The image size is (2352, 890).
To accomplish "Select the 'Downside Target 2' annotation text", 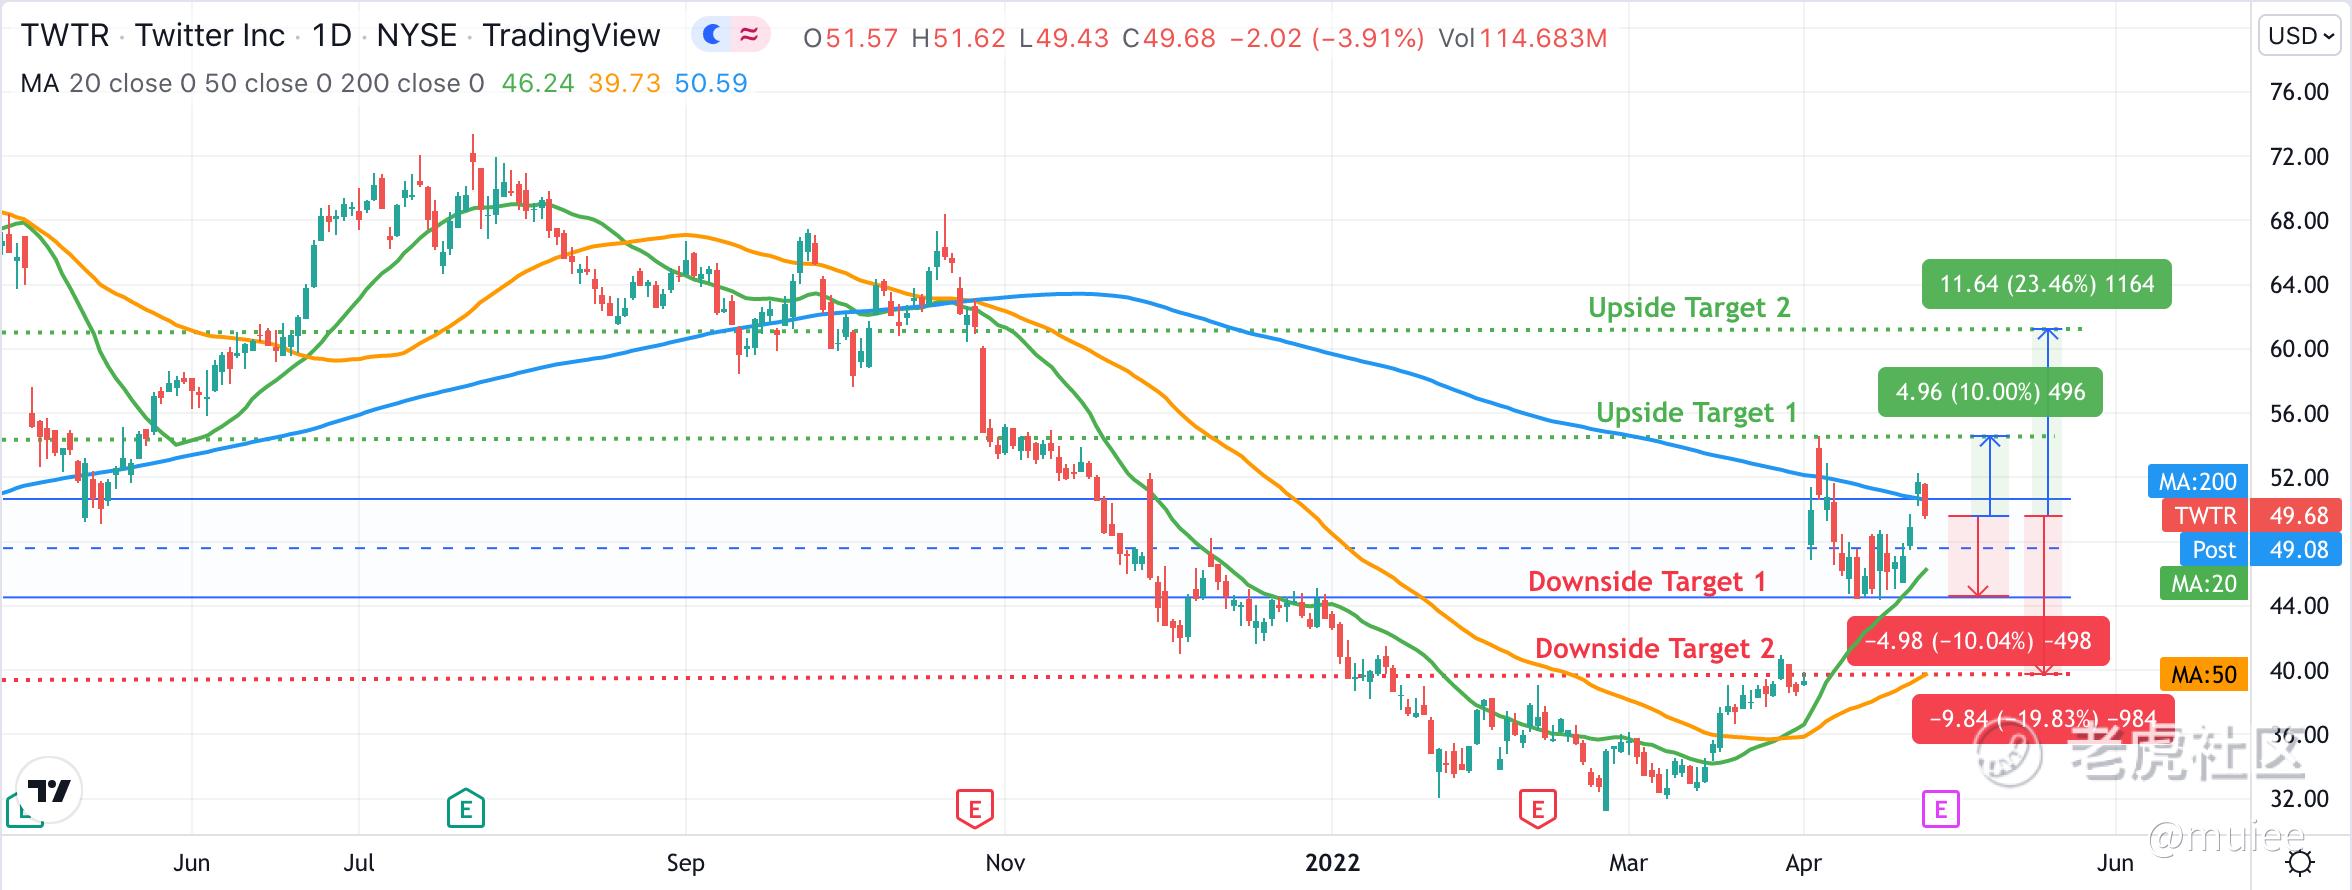I will click(x=1654, y=649).
